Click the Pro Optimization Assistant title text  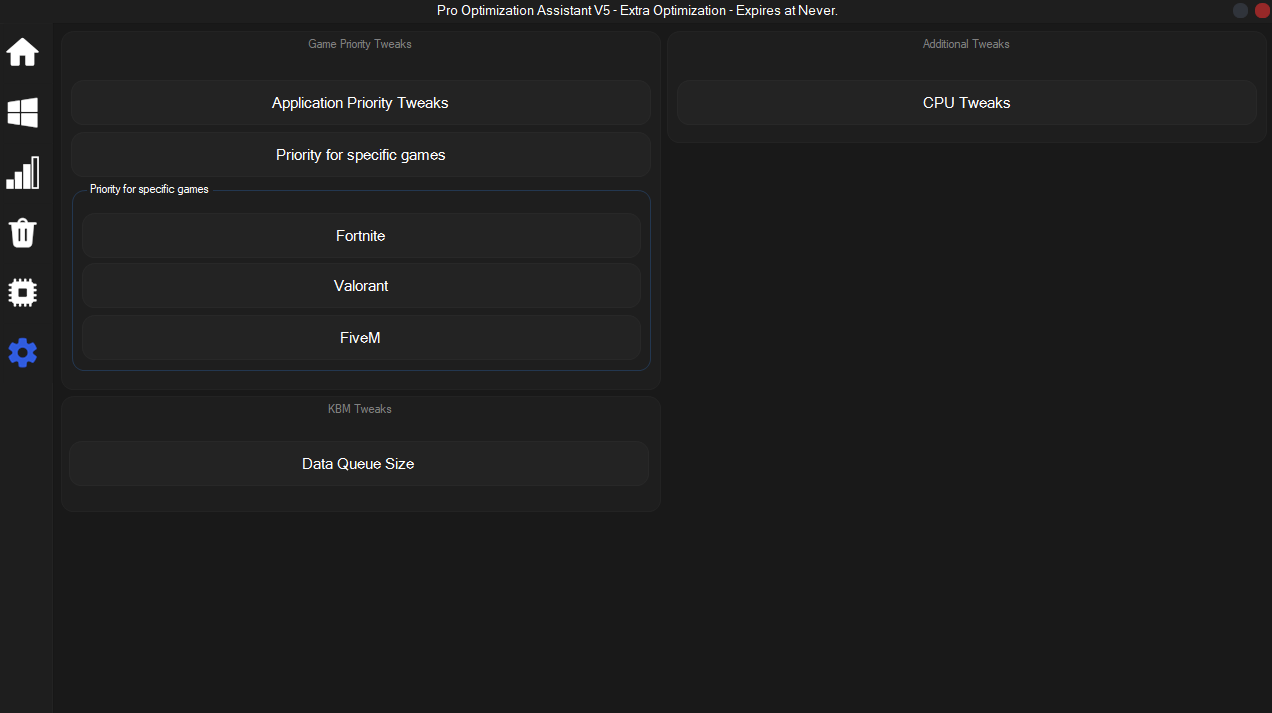[x=636, y=10]
